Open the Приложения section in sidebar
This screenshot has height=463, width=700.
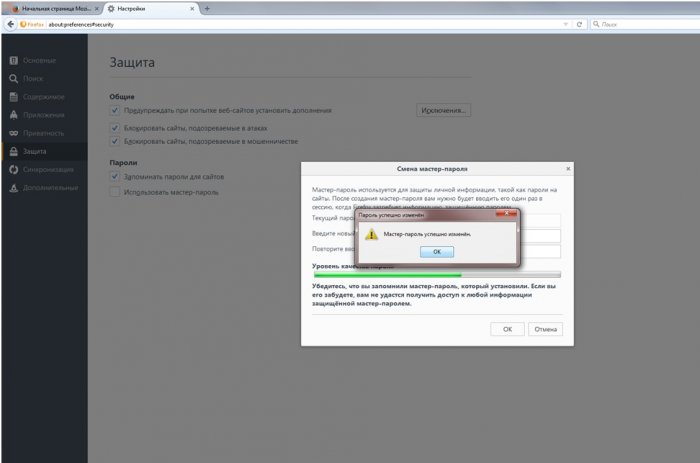[42, 115]
